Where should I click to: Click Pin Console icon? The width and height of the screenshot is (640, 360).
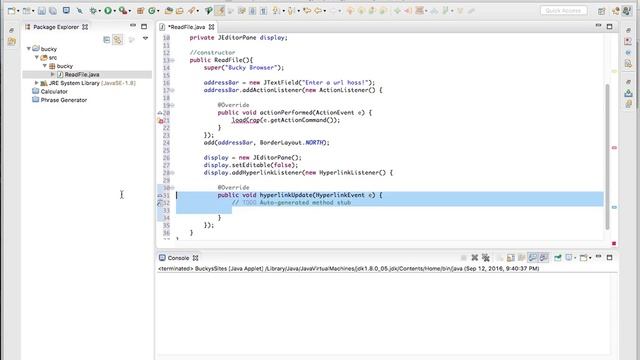pyautogui.click(x=558, y=258)
